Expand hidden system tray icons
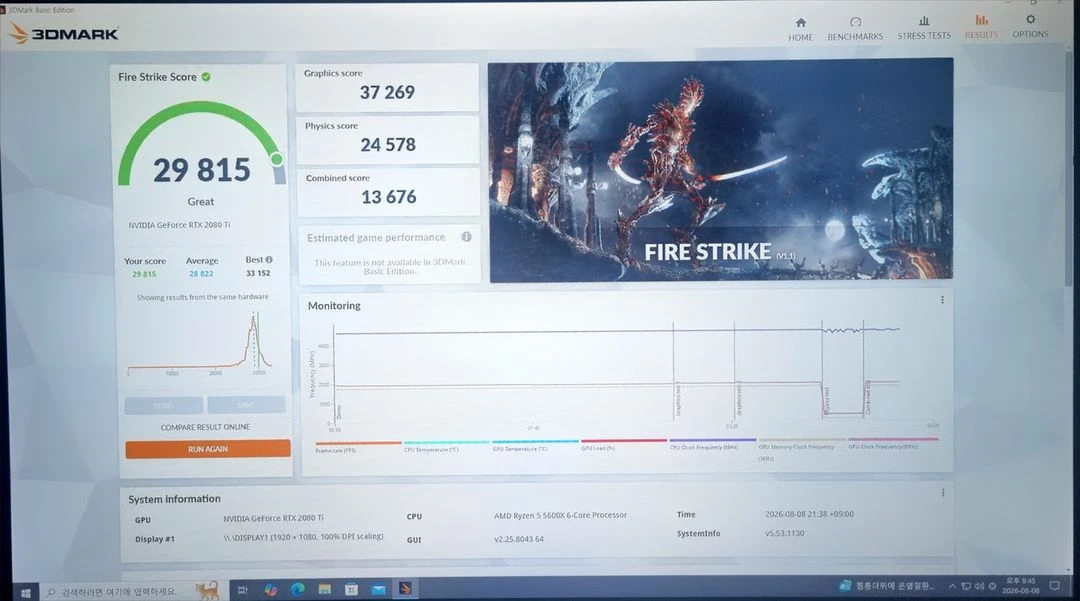This screenshot has width=1080, height=601. [953, 587]
